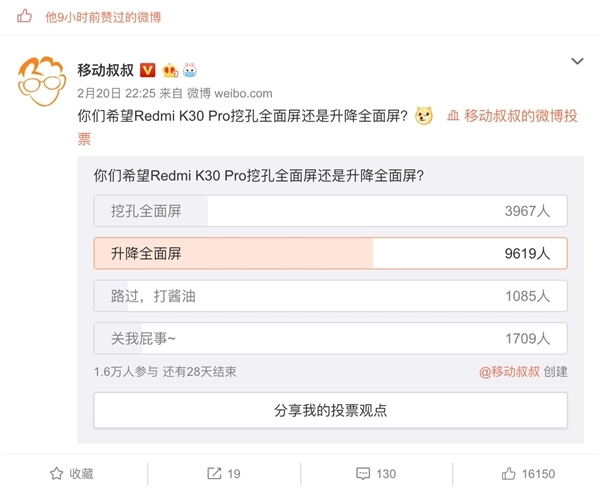Screen dimensions: 600x491
Task: Like the post showing 16150 likes
Action: pyautogui.click(x=527, y=473)
